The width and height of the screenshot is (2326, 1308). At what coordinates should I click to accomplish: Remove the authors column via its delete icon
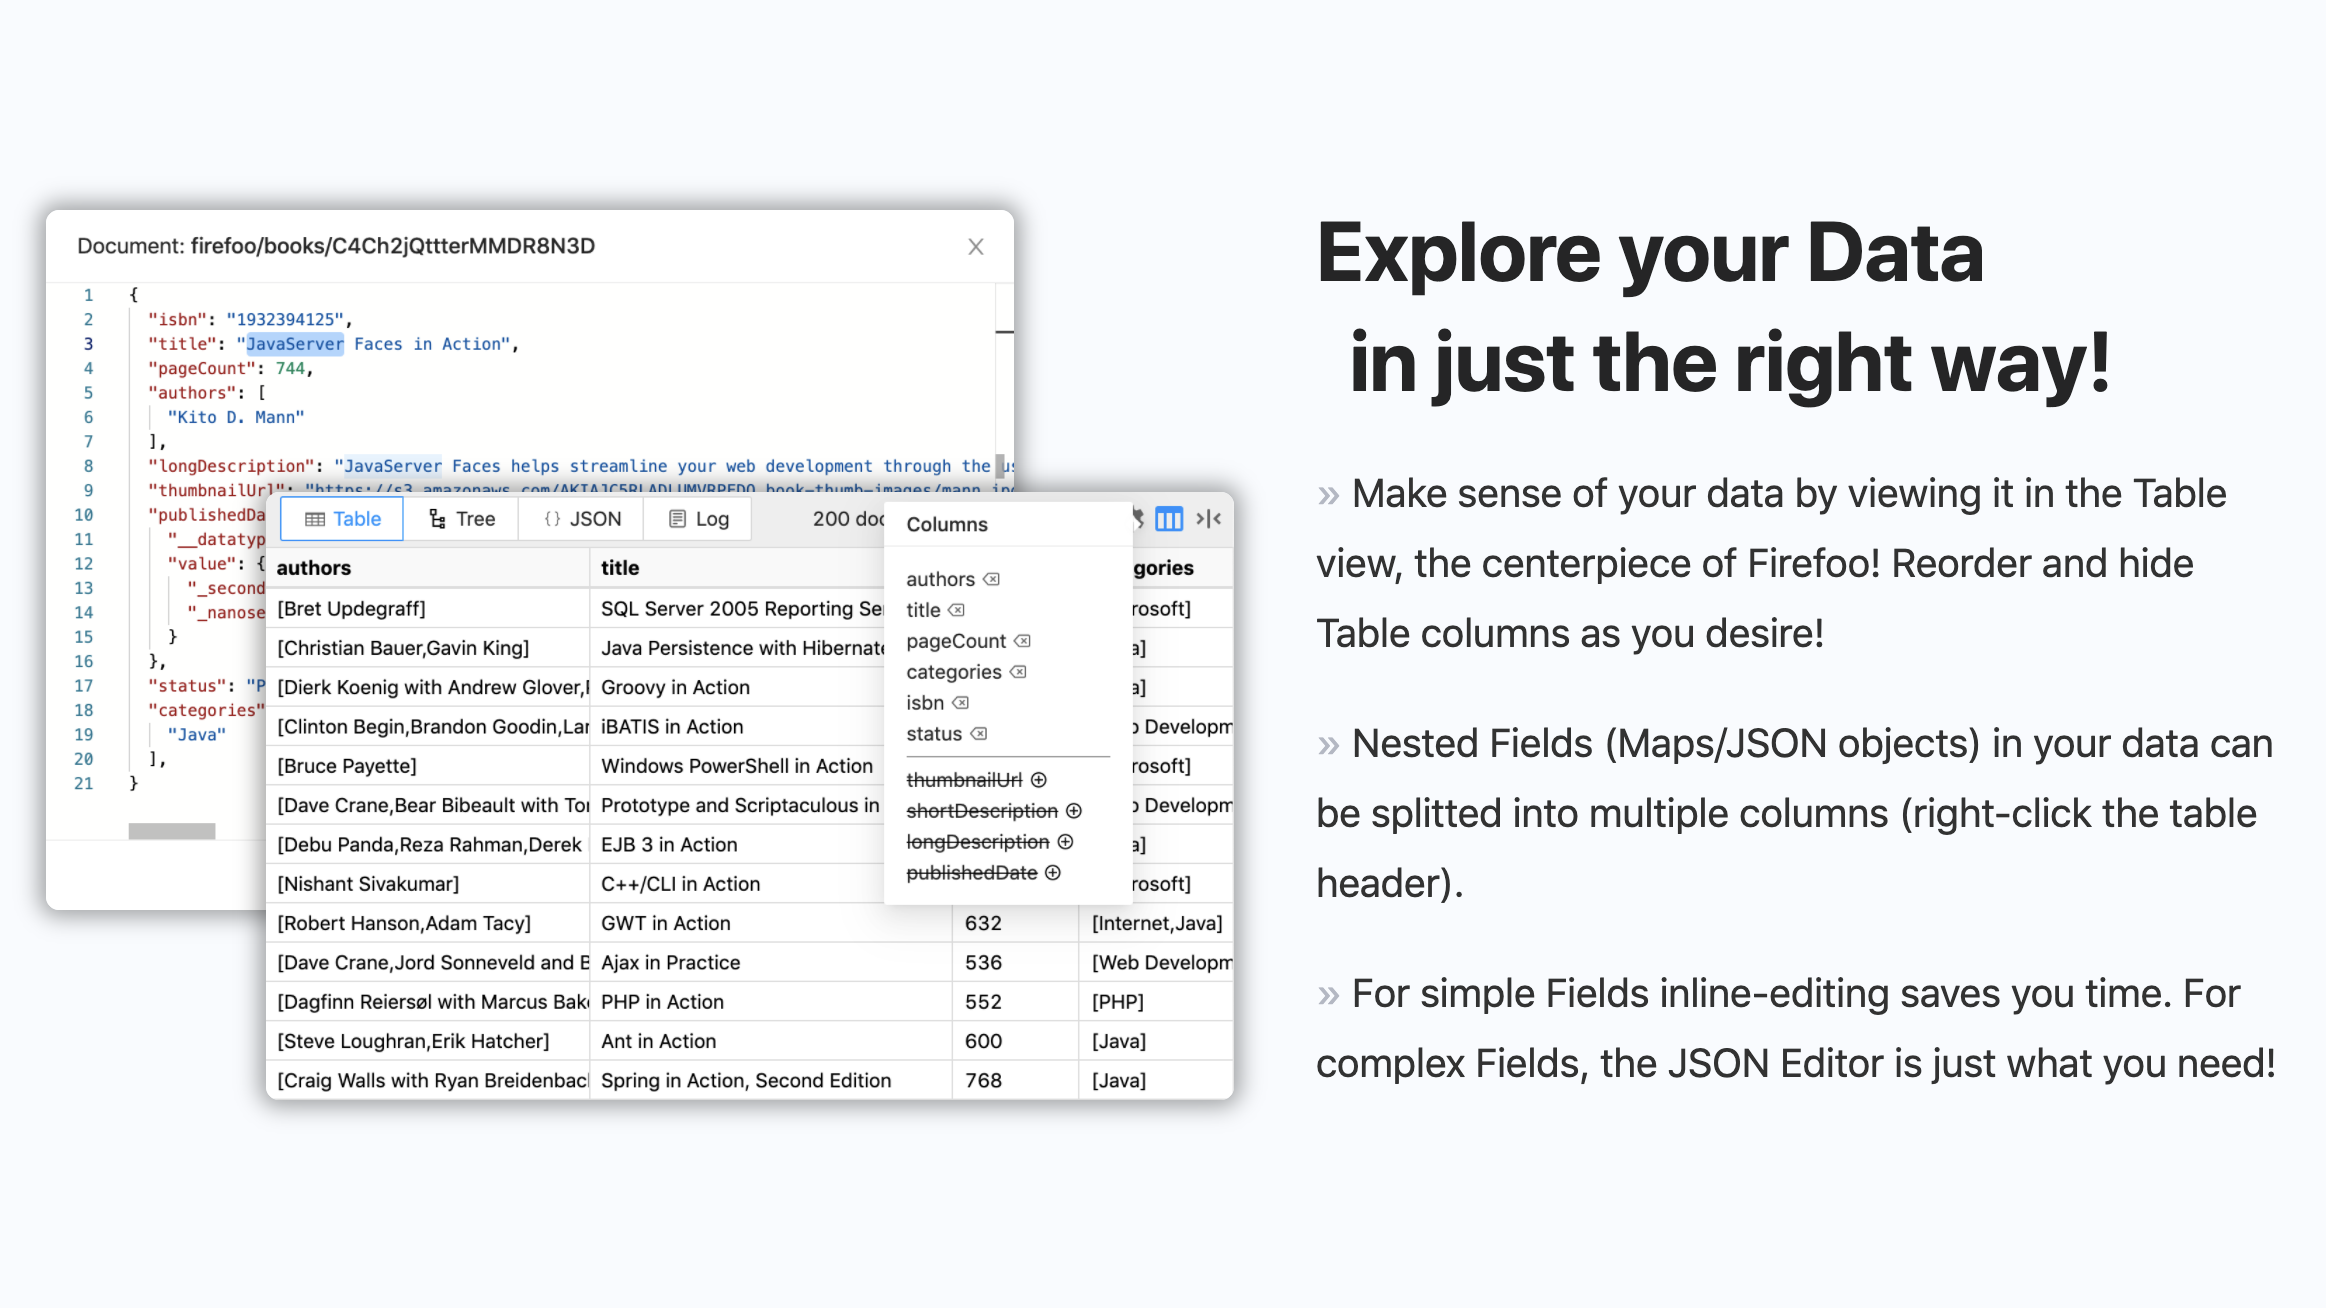coord(991,579)
